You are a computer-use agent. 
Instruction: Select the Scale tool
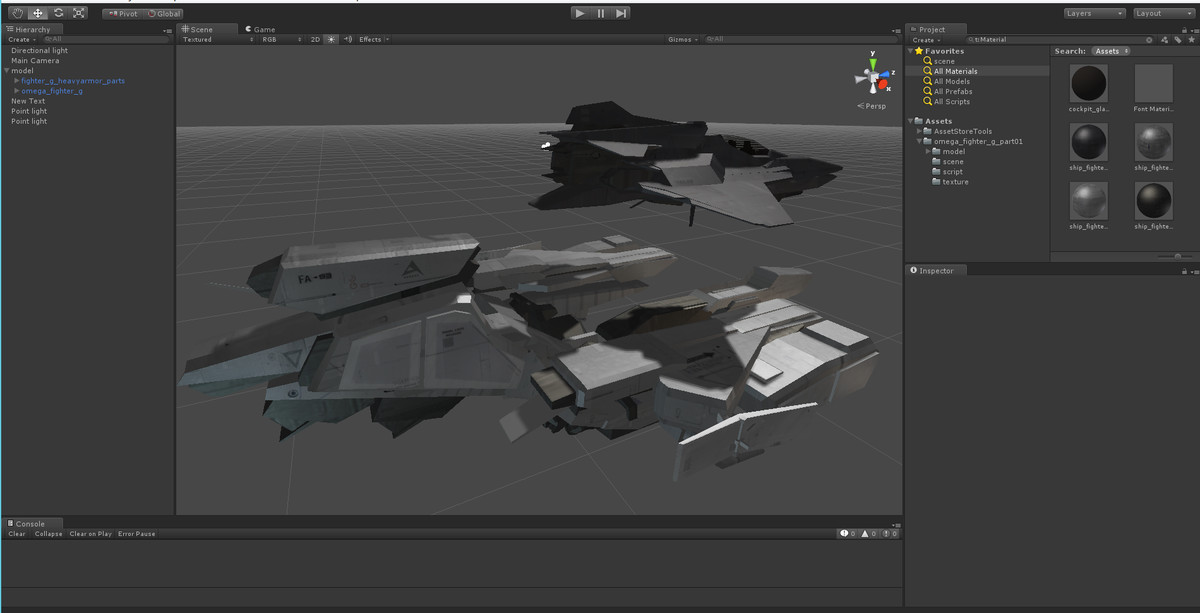(79, 12)
